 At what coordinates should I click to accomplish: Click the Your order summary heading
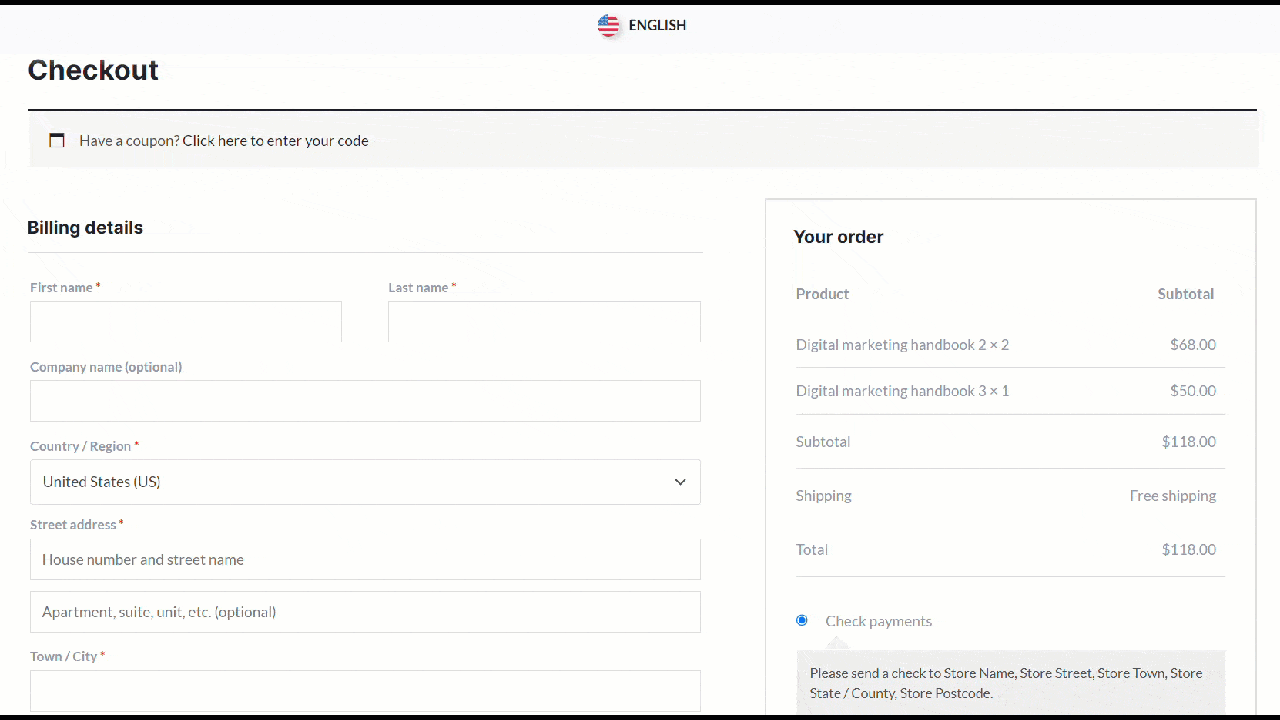[838, 237]
